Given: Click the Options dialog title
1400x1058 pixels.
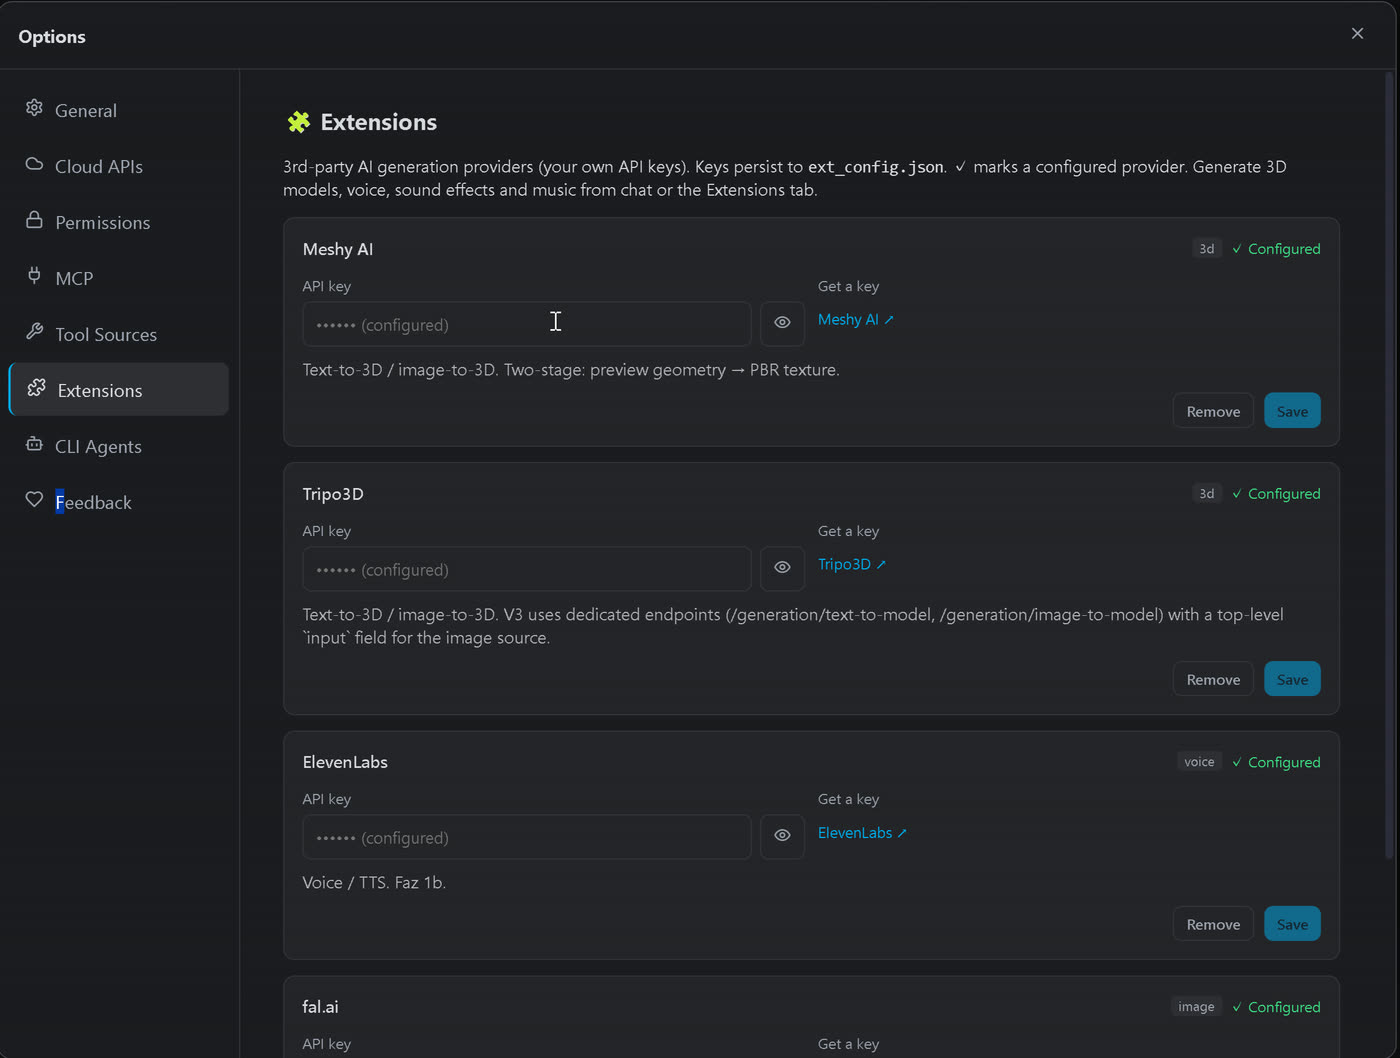Looking at the screenshot, I should click(52, 36).
